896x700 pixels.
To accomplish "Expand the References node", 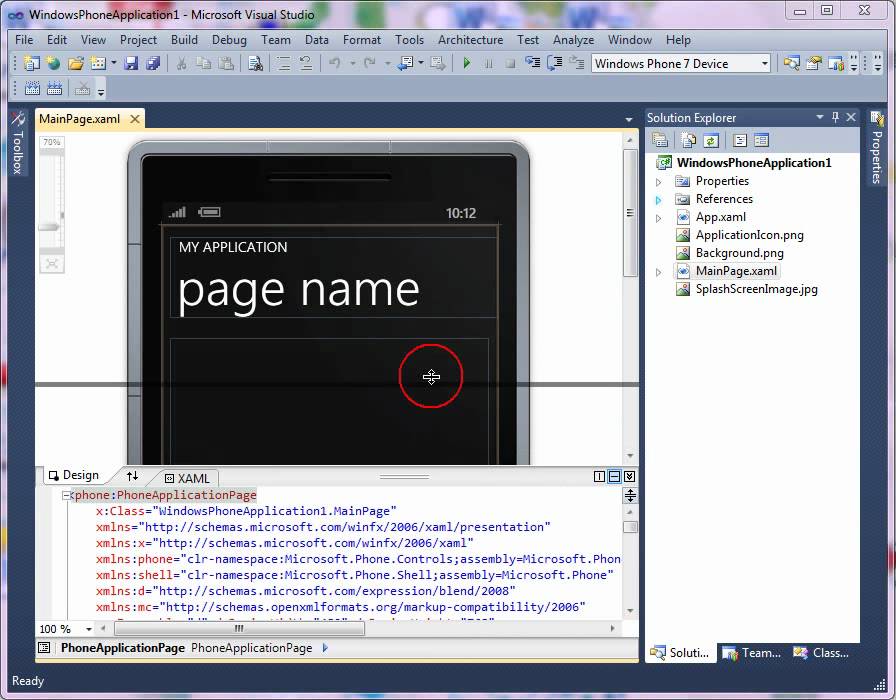I will [x=658, y=200].
